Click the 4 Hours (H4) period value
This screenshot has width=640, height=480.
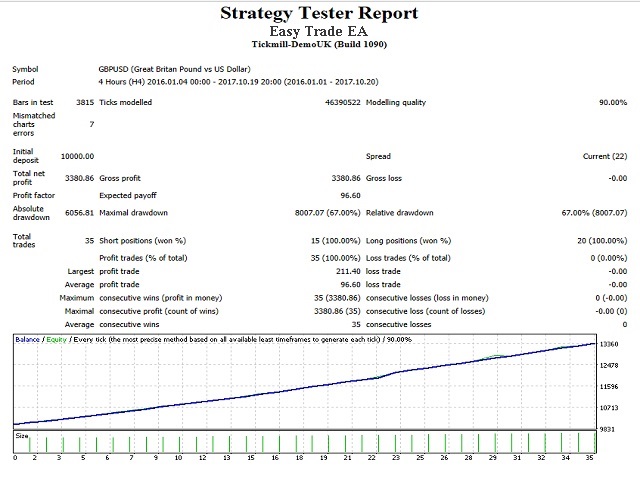pos(238,82)
